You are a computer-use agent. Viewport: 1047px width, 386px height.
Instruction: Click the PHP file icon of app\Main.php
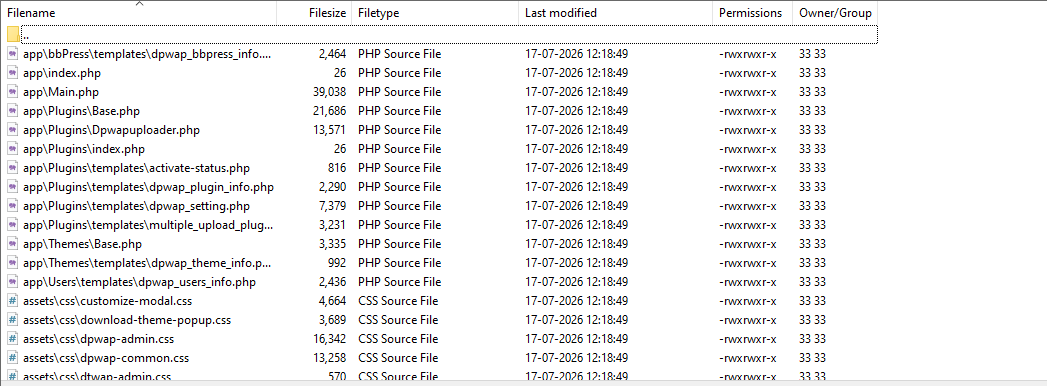click(13, 91)
